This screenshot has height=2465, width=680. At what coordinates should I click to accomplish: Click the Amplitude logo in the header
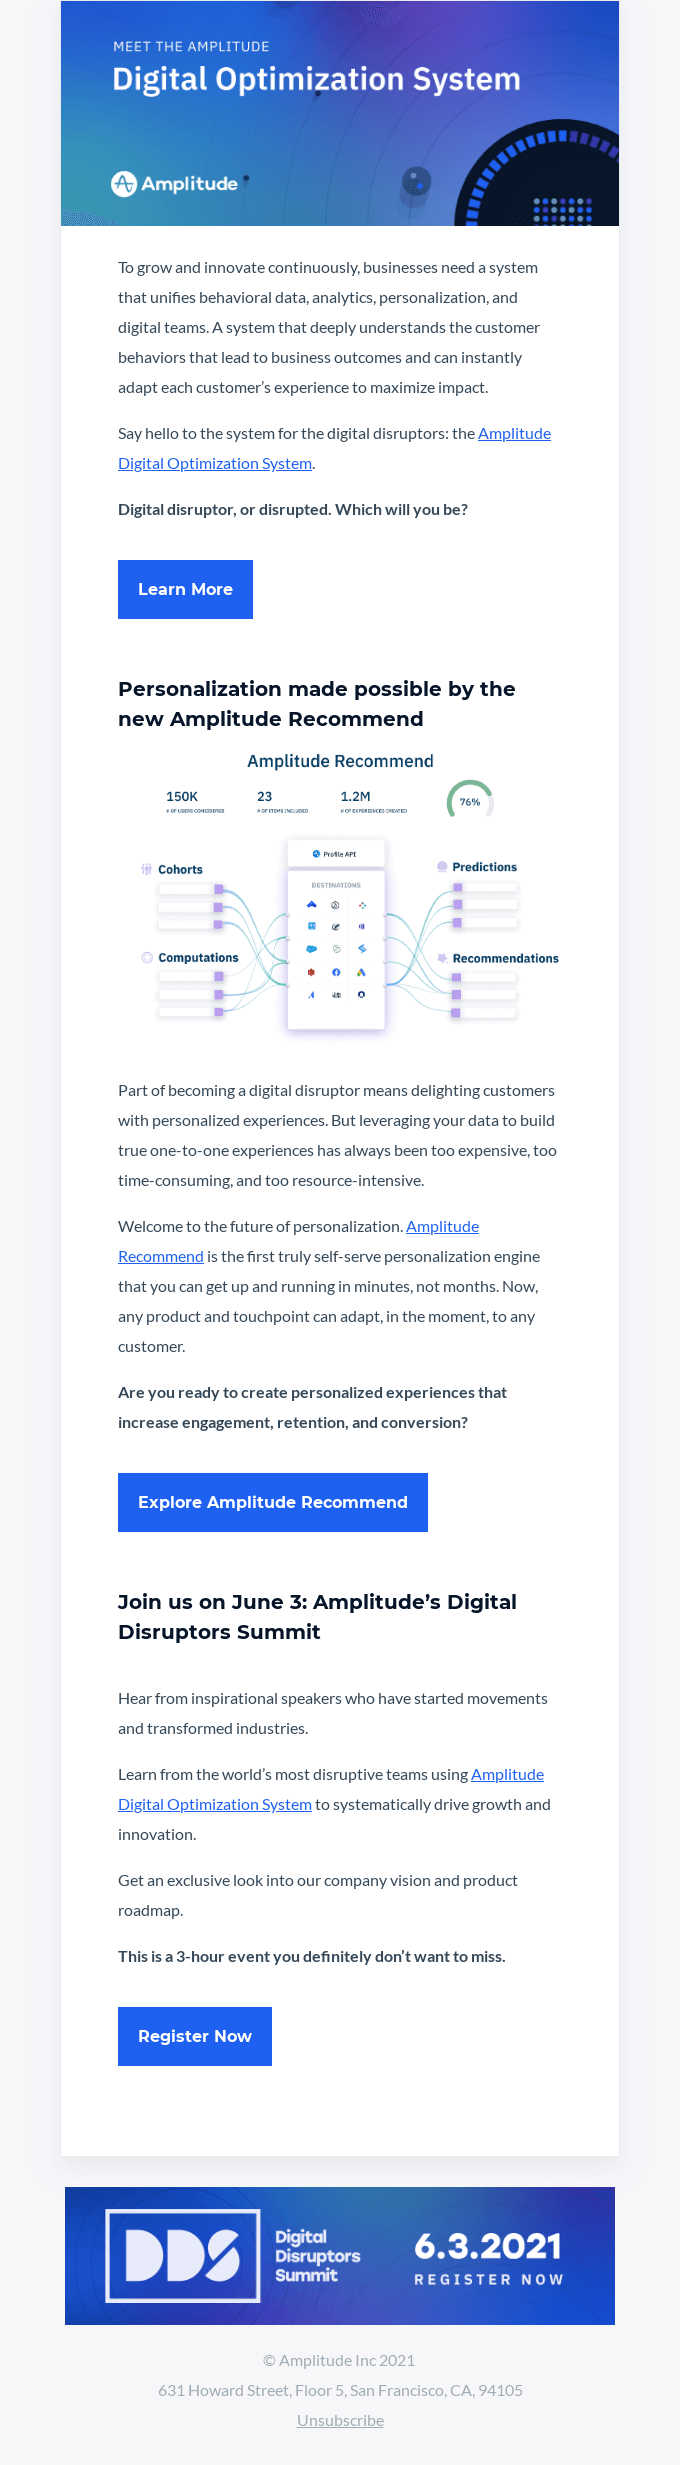(175, 184)
